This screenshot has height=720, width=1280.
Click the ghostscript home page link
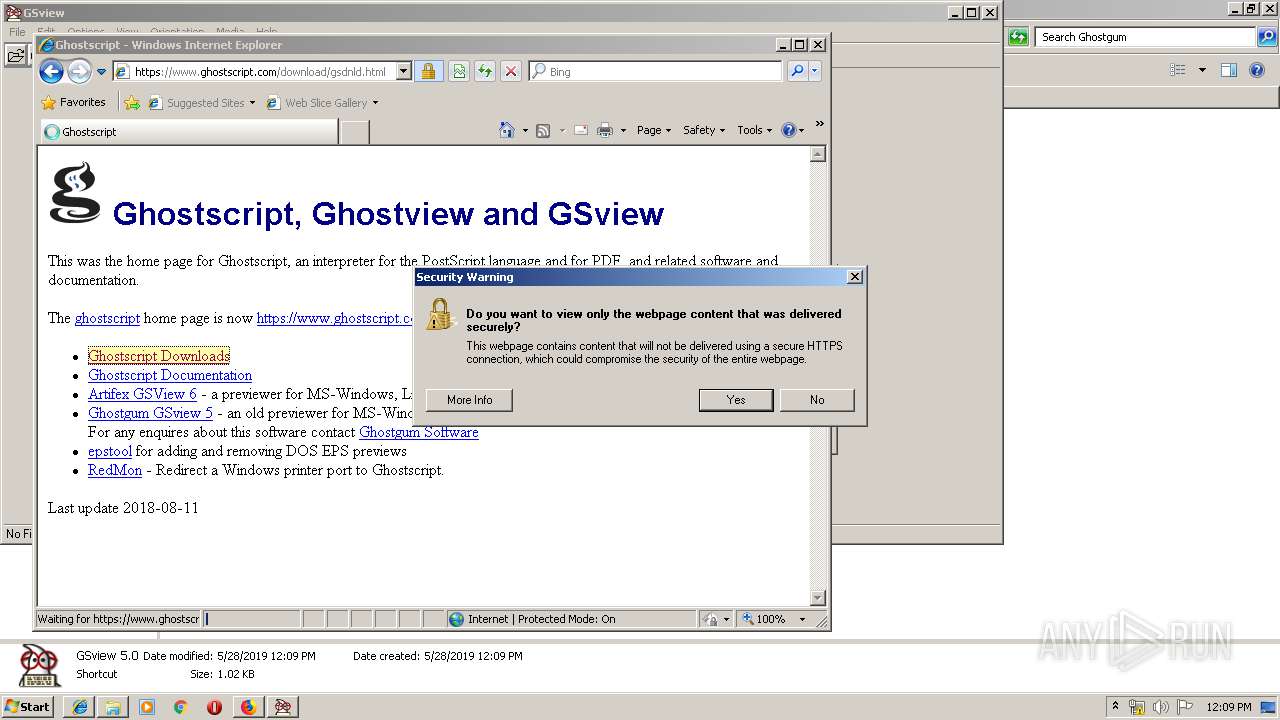(107, 318)
